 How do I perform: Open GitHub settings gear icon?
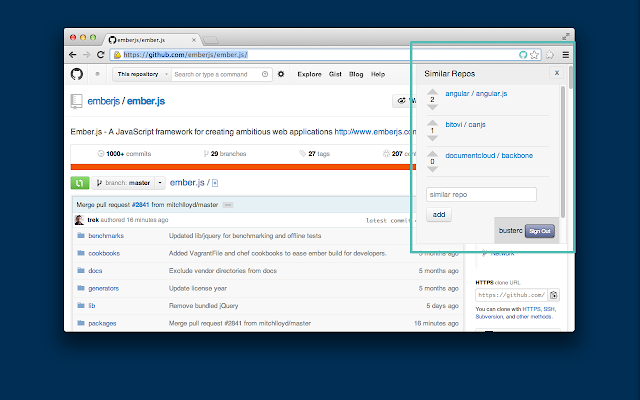click(x=281, y=74)
